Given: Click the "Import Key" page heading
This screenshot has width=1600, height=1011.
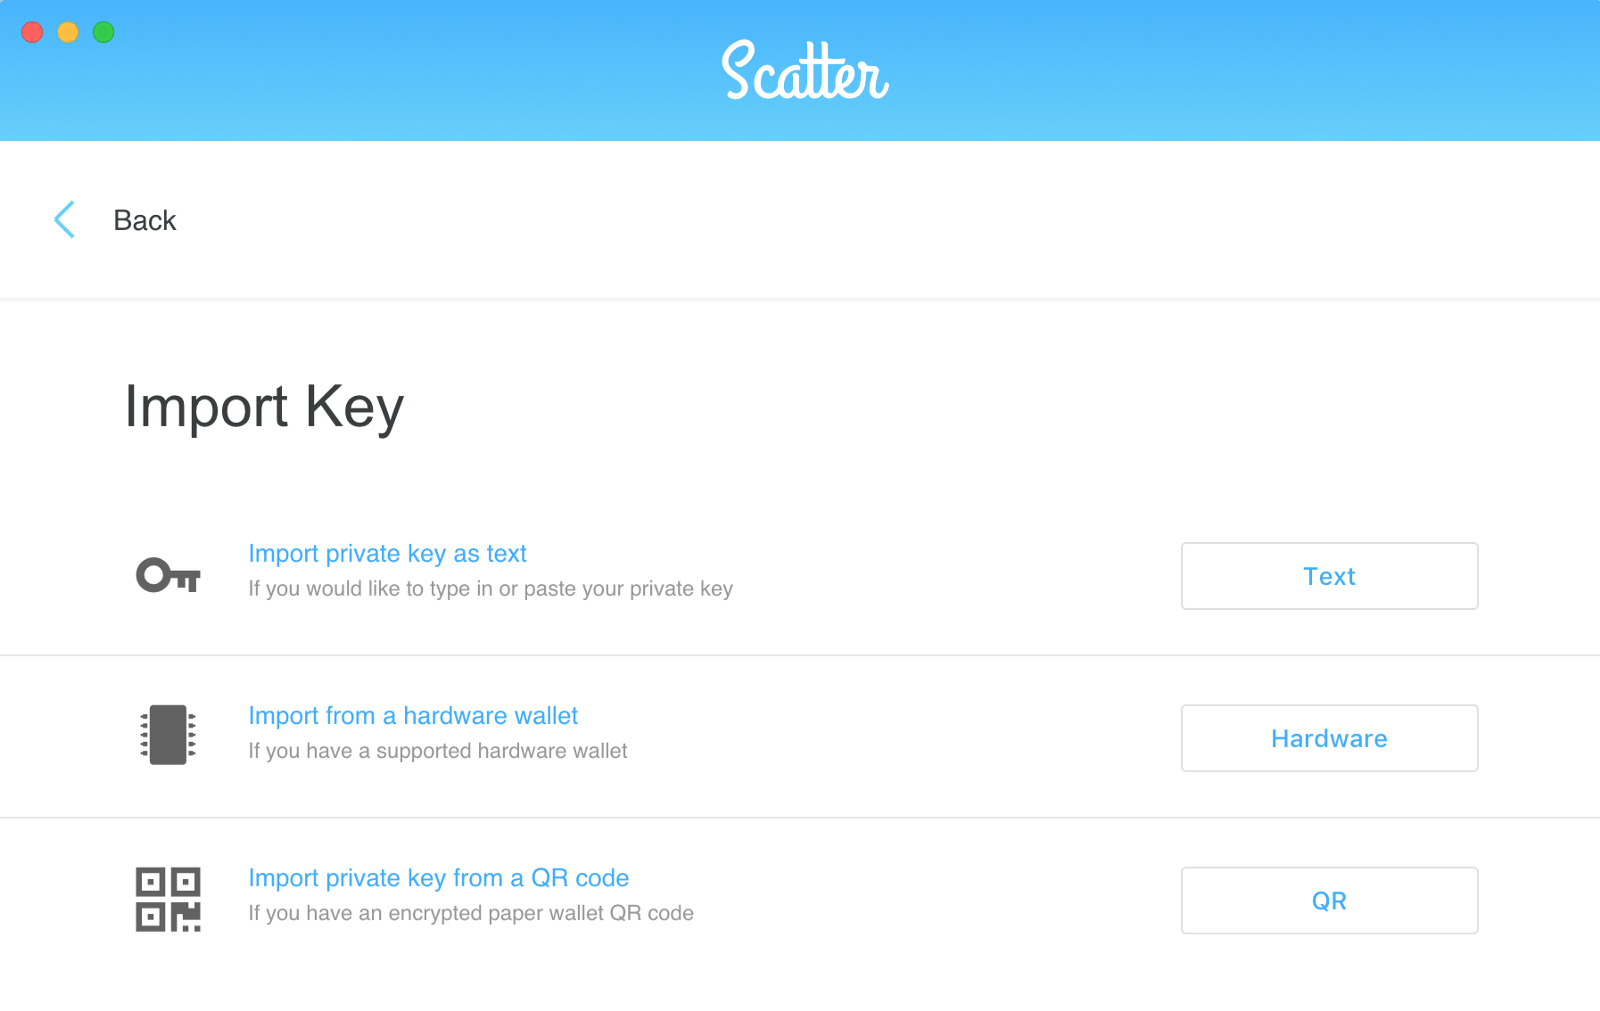Looking at the screenshot, I should pyautogui.click(x=264, y=407).
